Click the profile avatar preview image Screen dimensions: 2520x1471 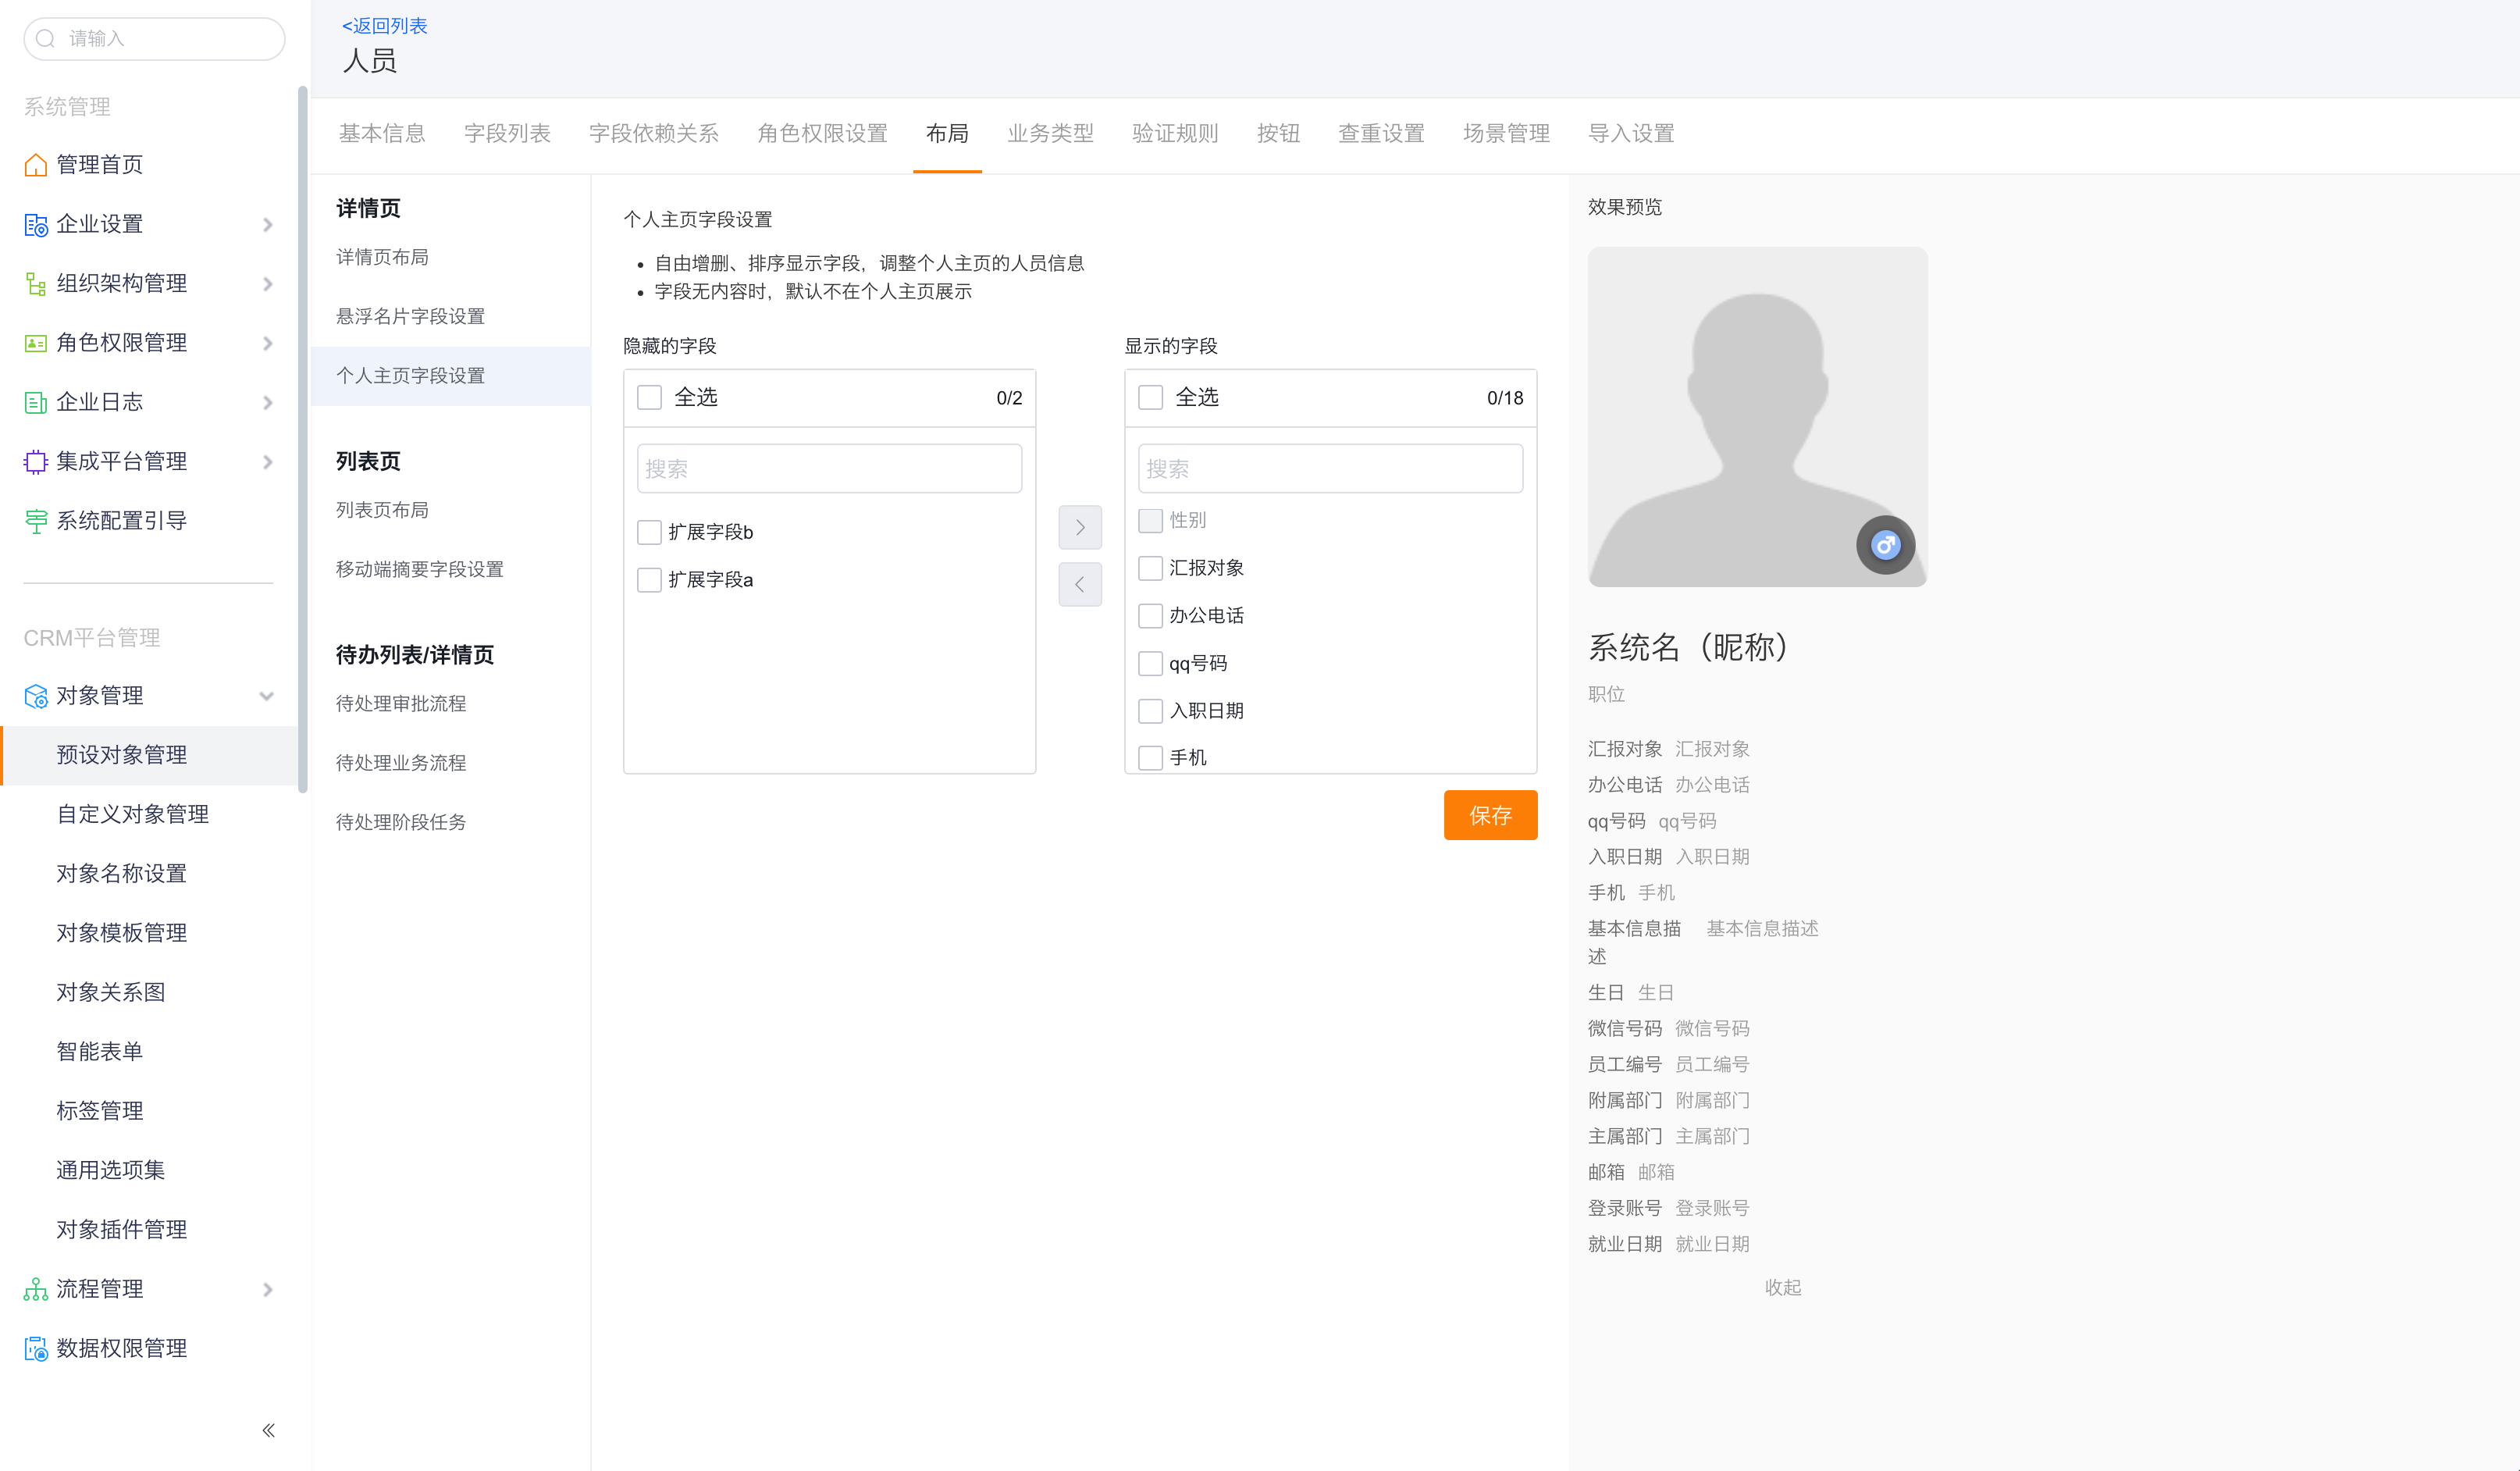tap(1757, 417)
